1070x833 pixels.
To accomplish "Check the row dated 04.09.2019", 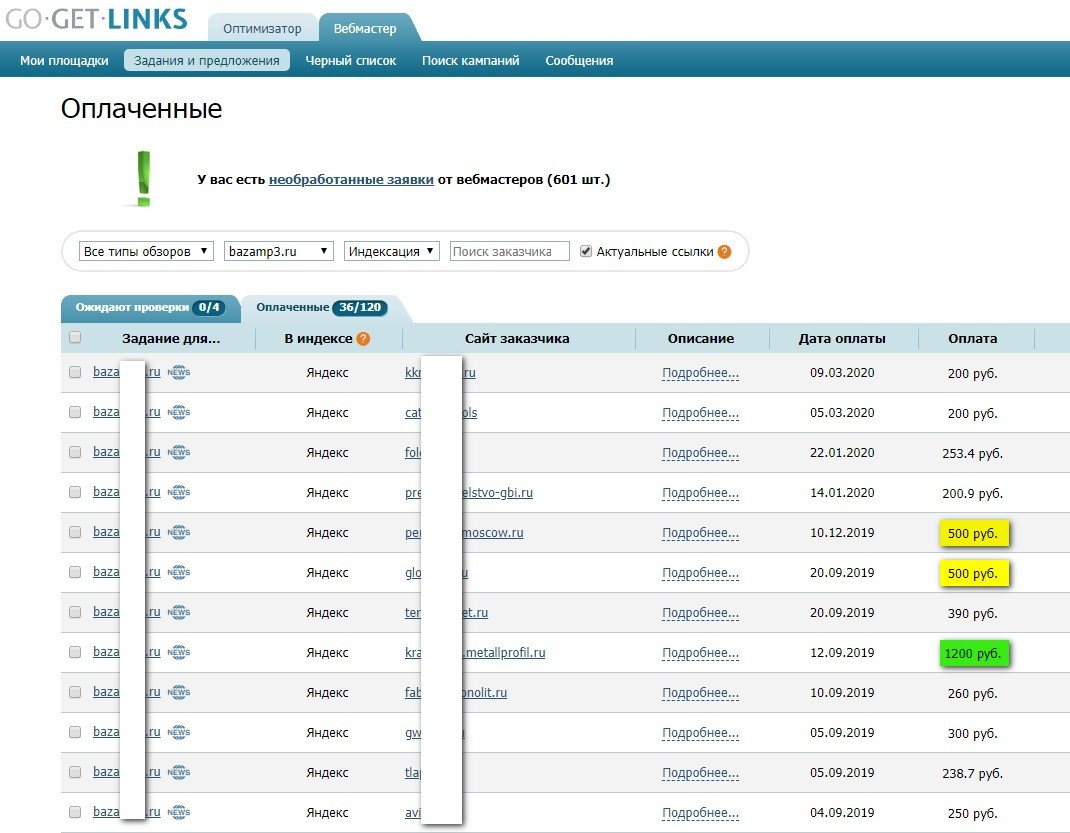I will click(x=75, y=812).
